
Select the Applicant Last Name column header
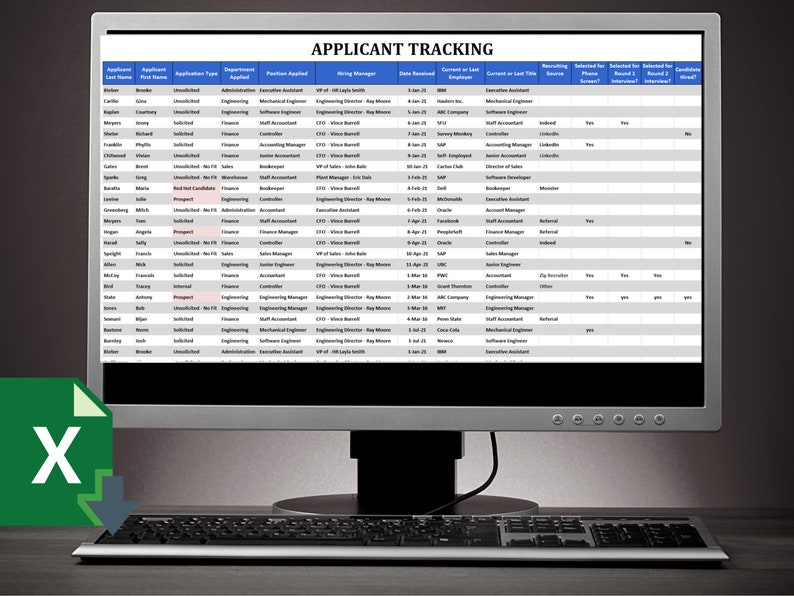coord(119,73)
